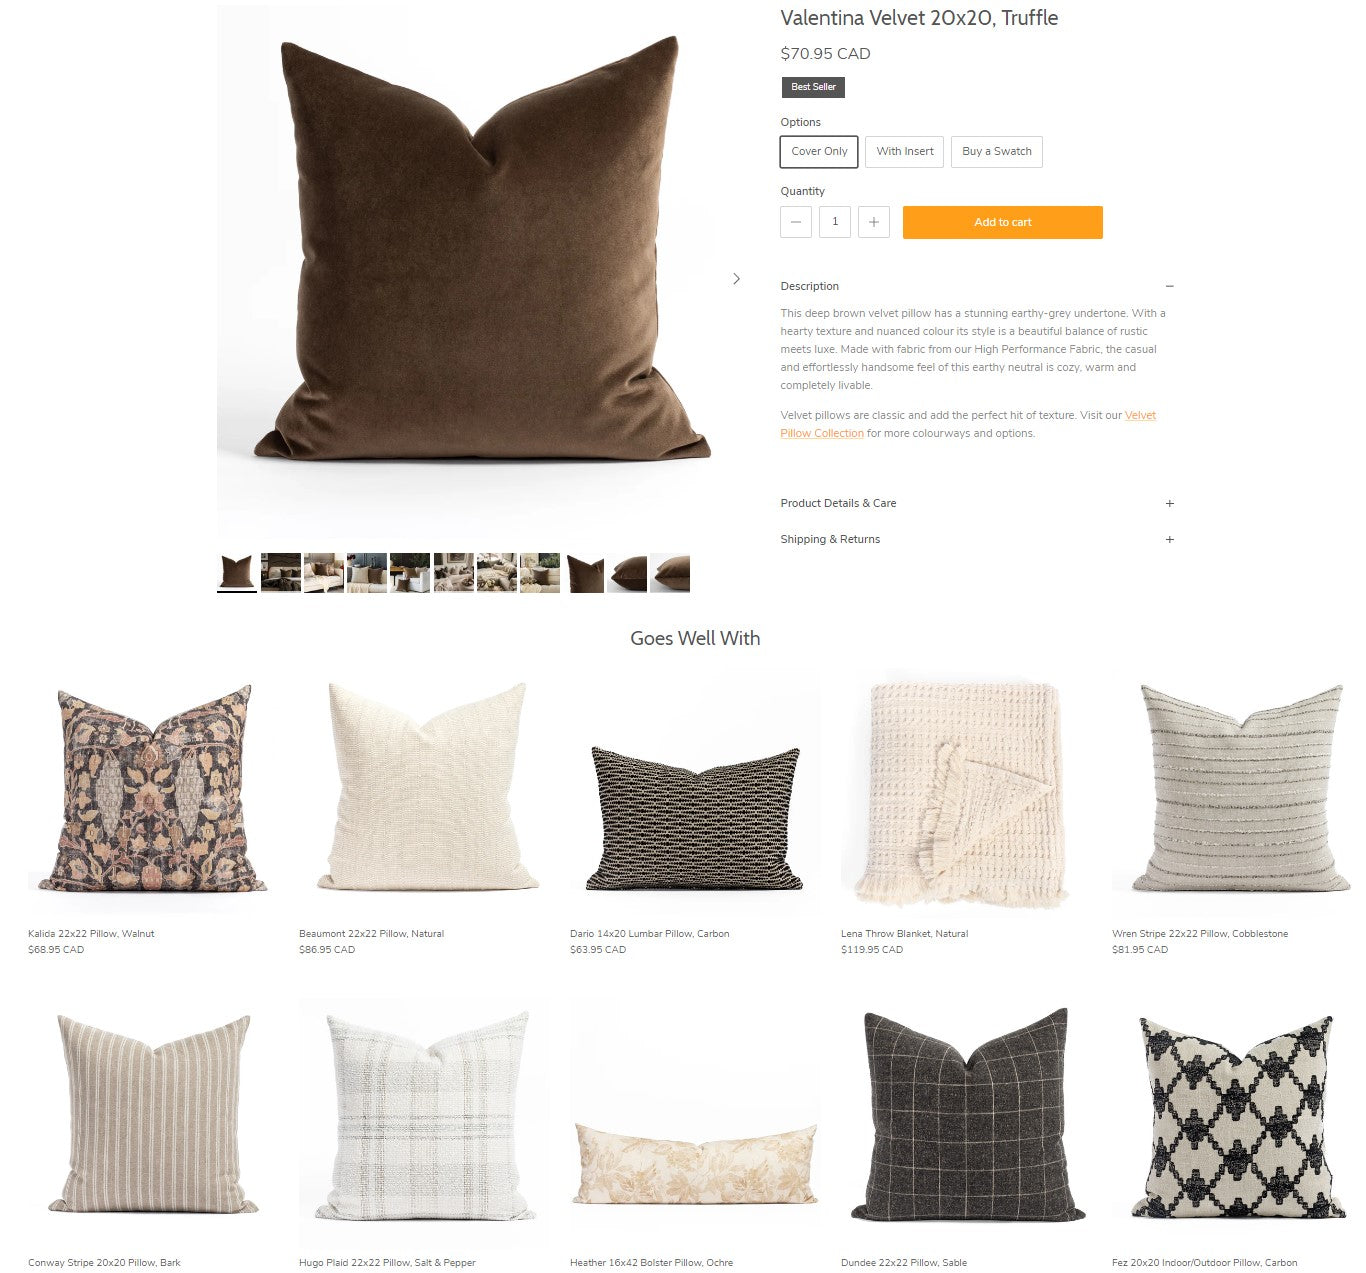Screen dimensions: 1366x1273
Task: Click the next image arrow on gallery
Action: [x=737, y=279]
